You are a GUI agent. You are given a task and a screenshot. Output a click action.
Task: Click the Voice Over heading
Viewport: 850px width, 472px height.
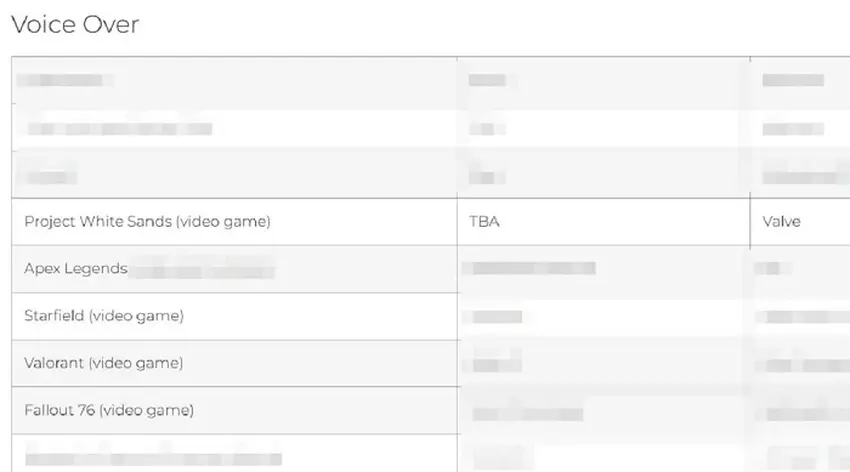(x=74, y=24)
